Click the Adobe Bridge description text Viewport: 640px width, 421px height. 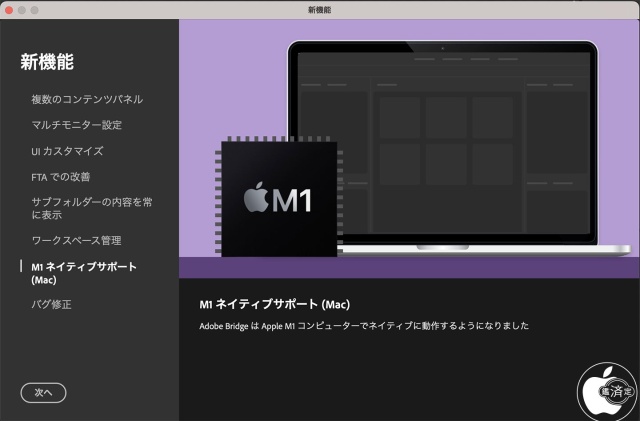click(x=364, y=326)
